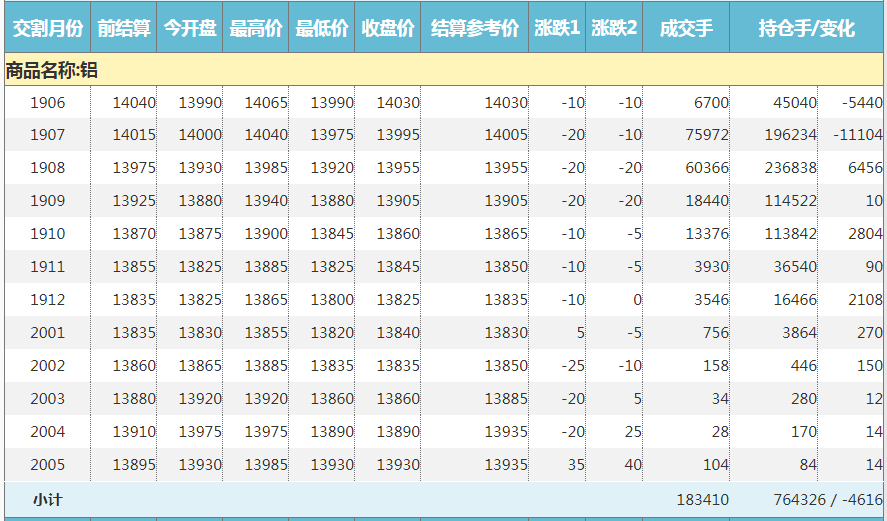Click the 商品名称:铝 group row

click(52, 70)
